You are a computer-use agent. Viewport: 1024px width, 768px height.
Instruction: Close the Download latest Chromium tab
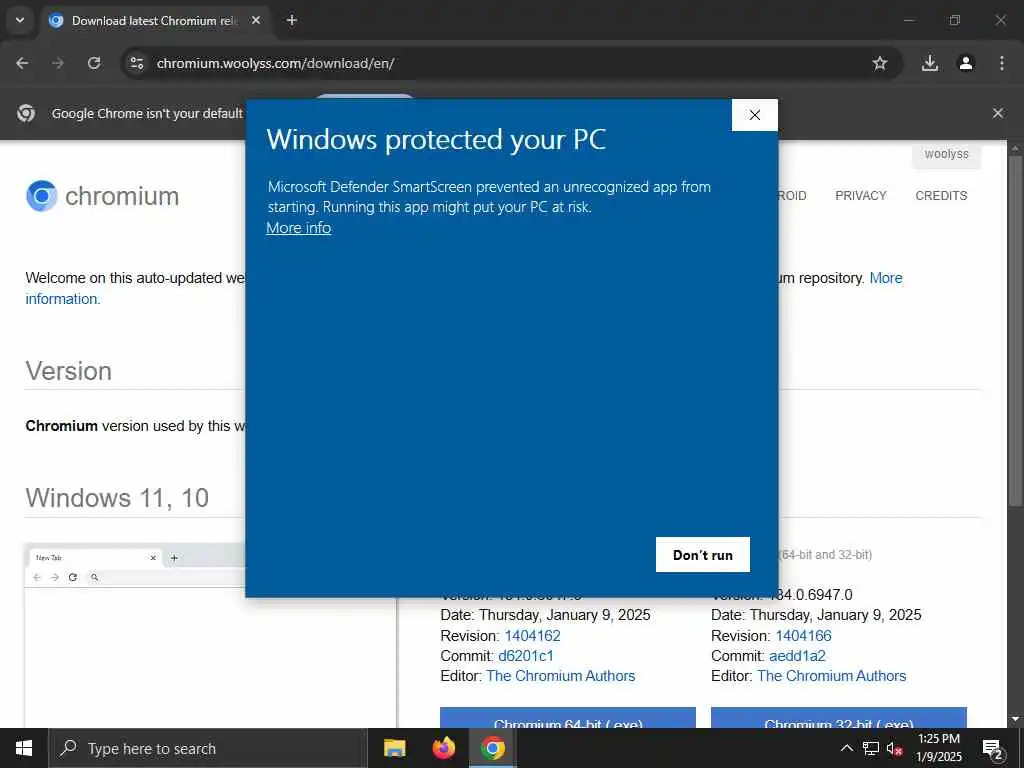(x=256, y=20)
